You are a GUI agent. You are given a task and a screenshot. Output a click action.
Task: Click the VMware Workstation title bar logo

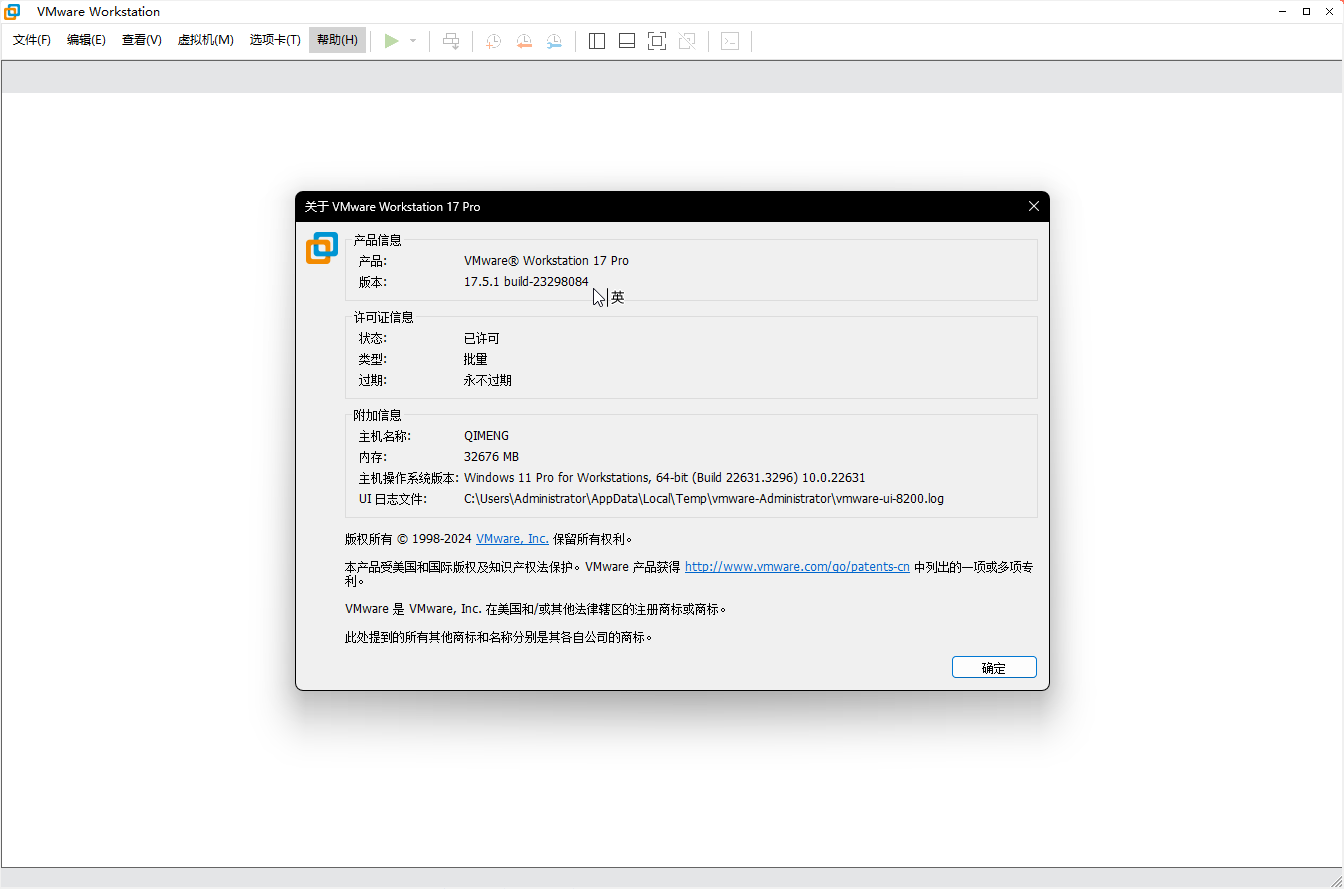coord(12,12)
